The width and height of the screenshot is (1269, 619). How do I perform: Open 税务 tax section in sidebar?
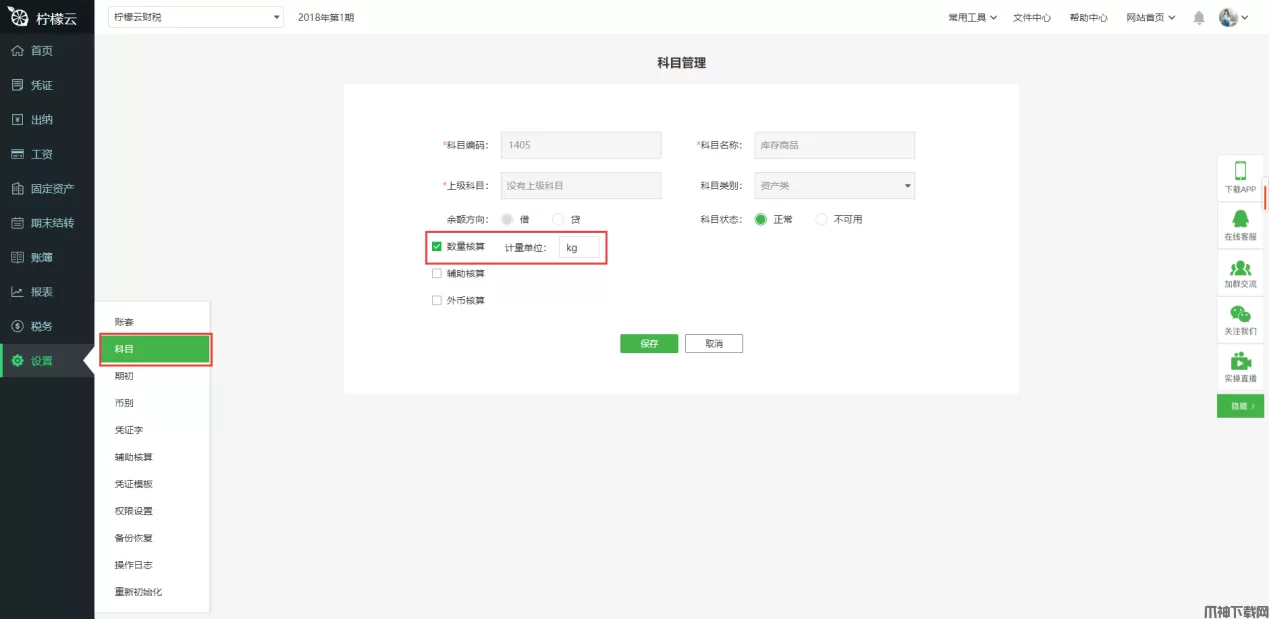tap(47, 326)
